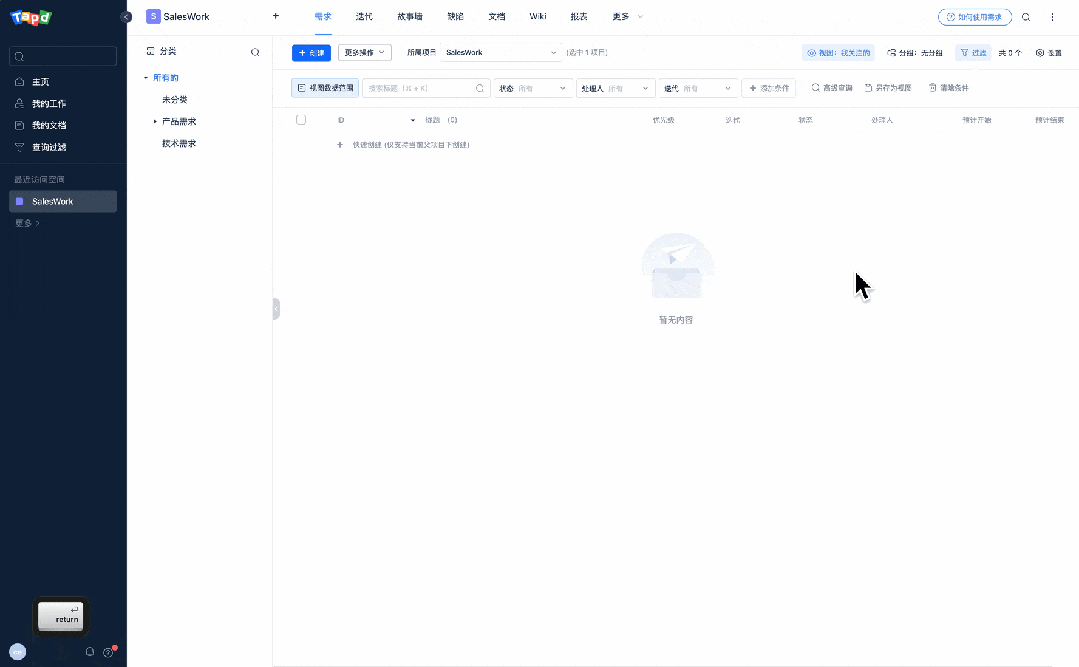Expand the 更多 tabs dropdown
The width and height of the screenshot is (1079, 667).
(x=627, y=17)
